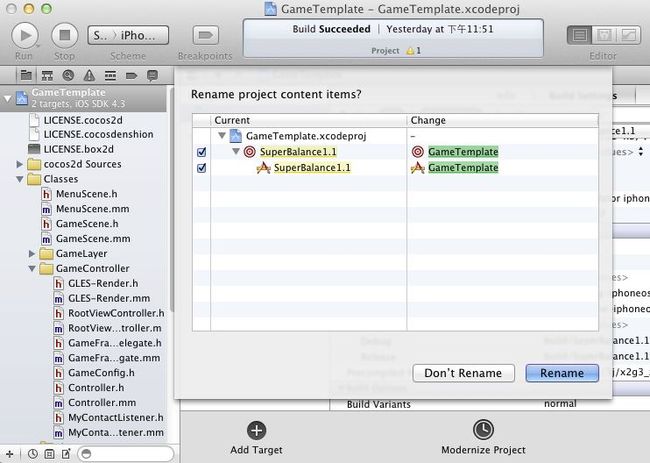The height and width of the screenshot is (463, 650).
Task: Open the Issue navigator warning icon
Action: click(x=89, y=75)
